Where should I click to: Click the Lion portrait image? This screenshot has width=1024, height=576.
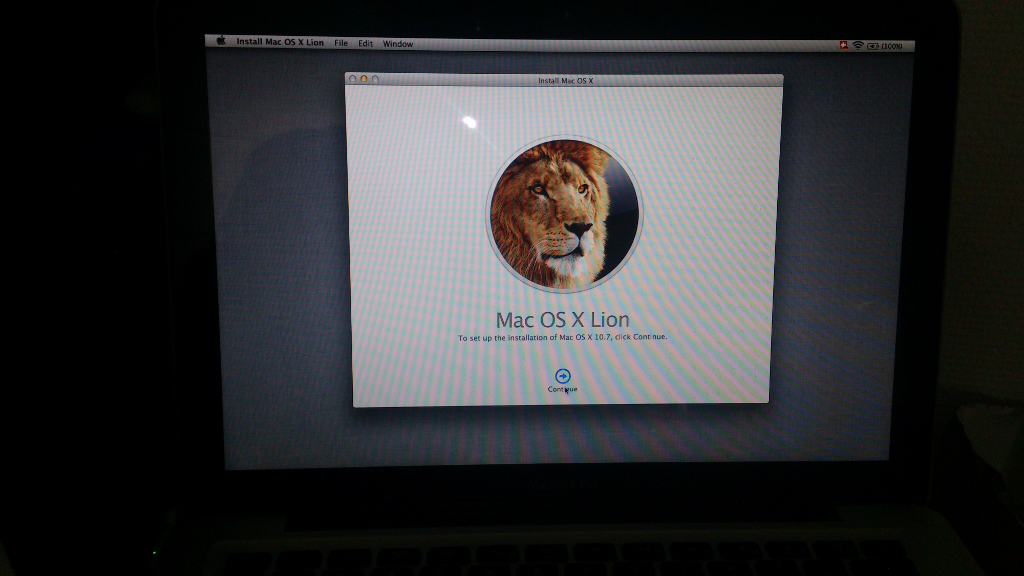(x=564, y=214)
